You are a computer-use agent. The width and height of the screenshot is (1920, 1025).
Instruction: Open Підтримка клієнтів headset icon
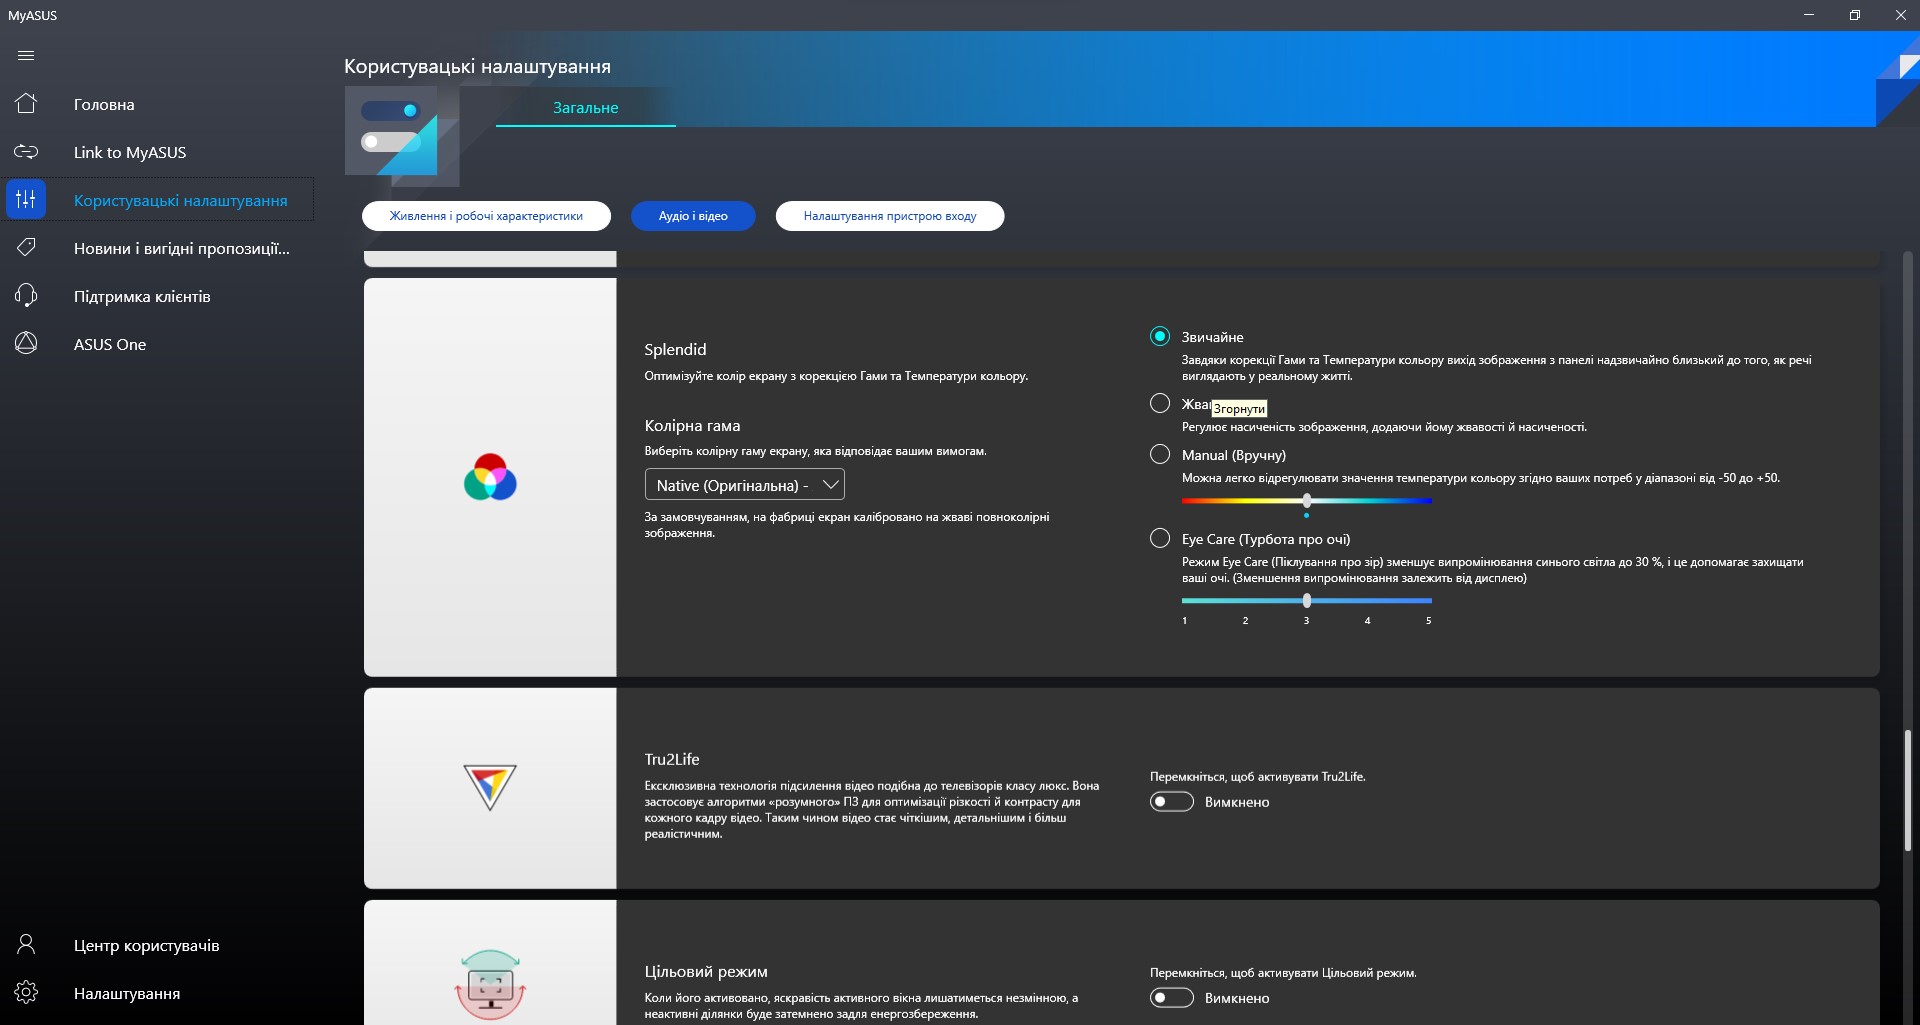(26, 296)
